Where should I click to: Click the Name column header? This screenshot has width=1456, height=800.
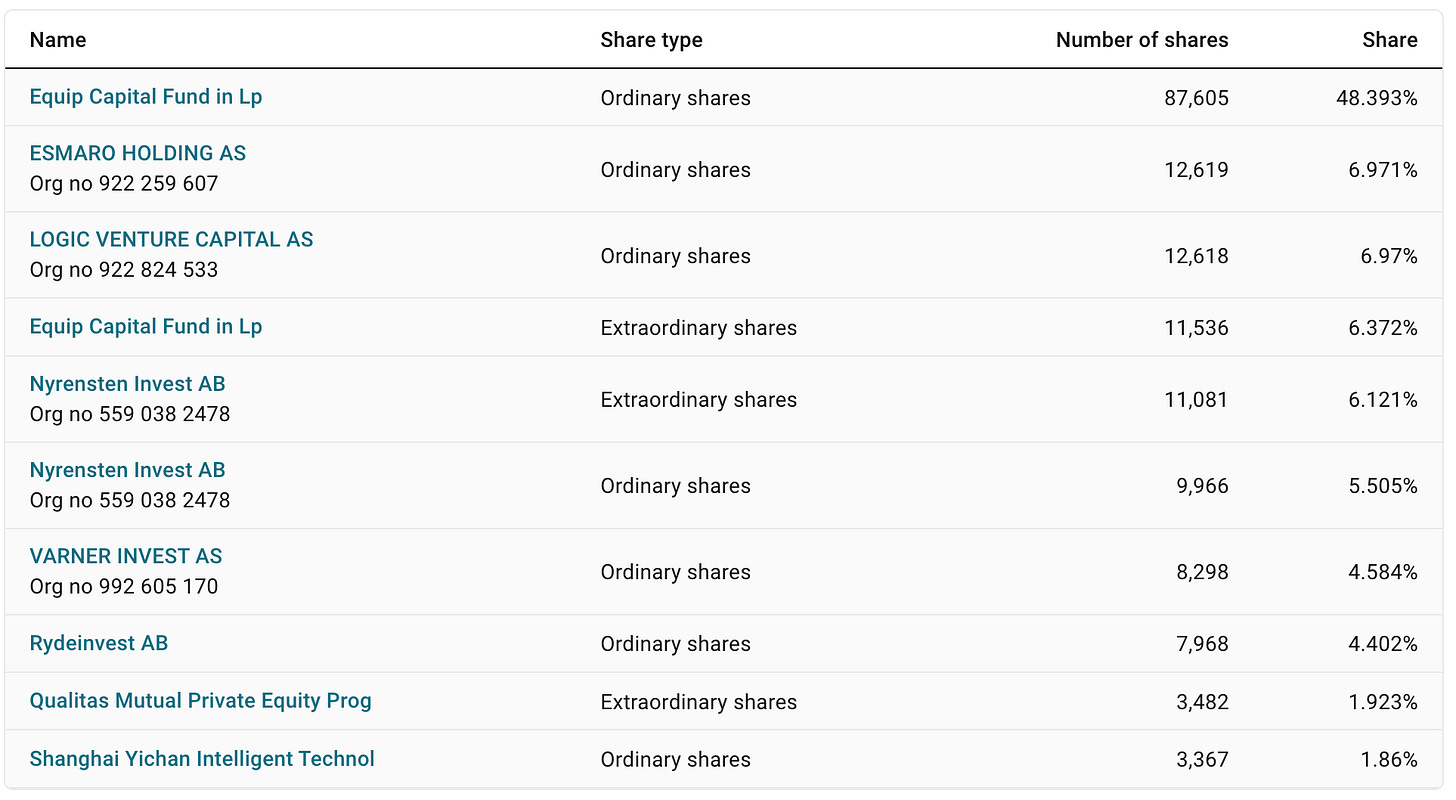pos(58,40)
